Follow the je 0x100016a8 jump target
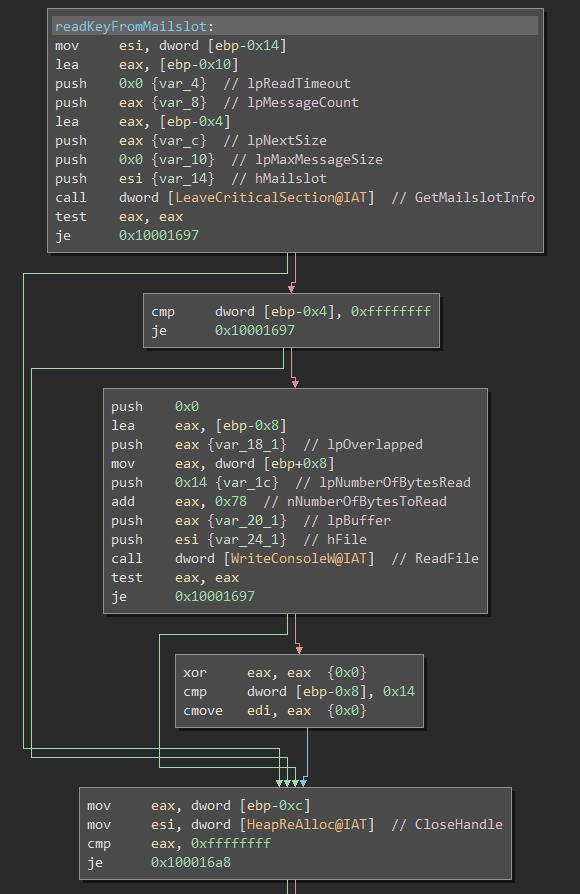 [x=190, y=863]
